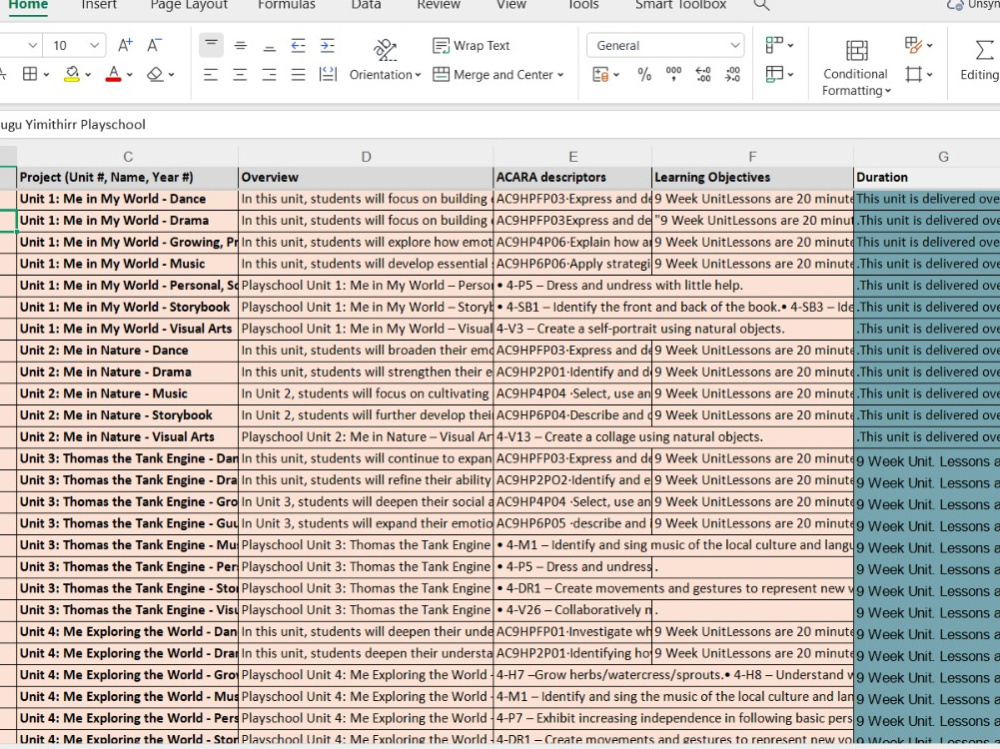Expand the Clear eraser dropdown arrow
The image size is (1000, 749).
(x=172, y=75)
